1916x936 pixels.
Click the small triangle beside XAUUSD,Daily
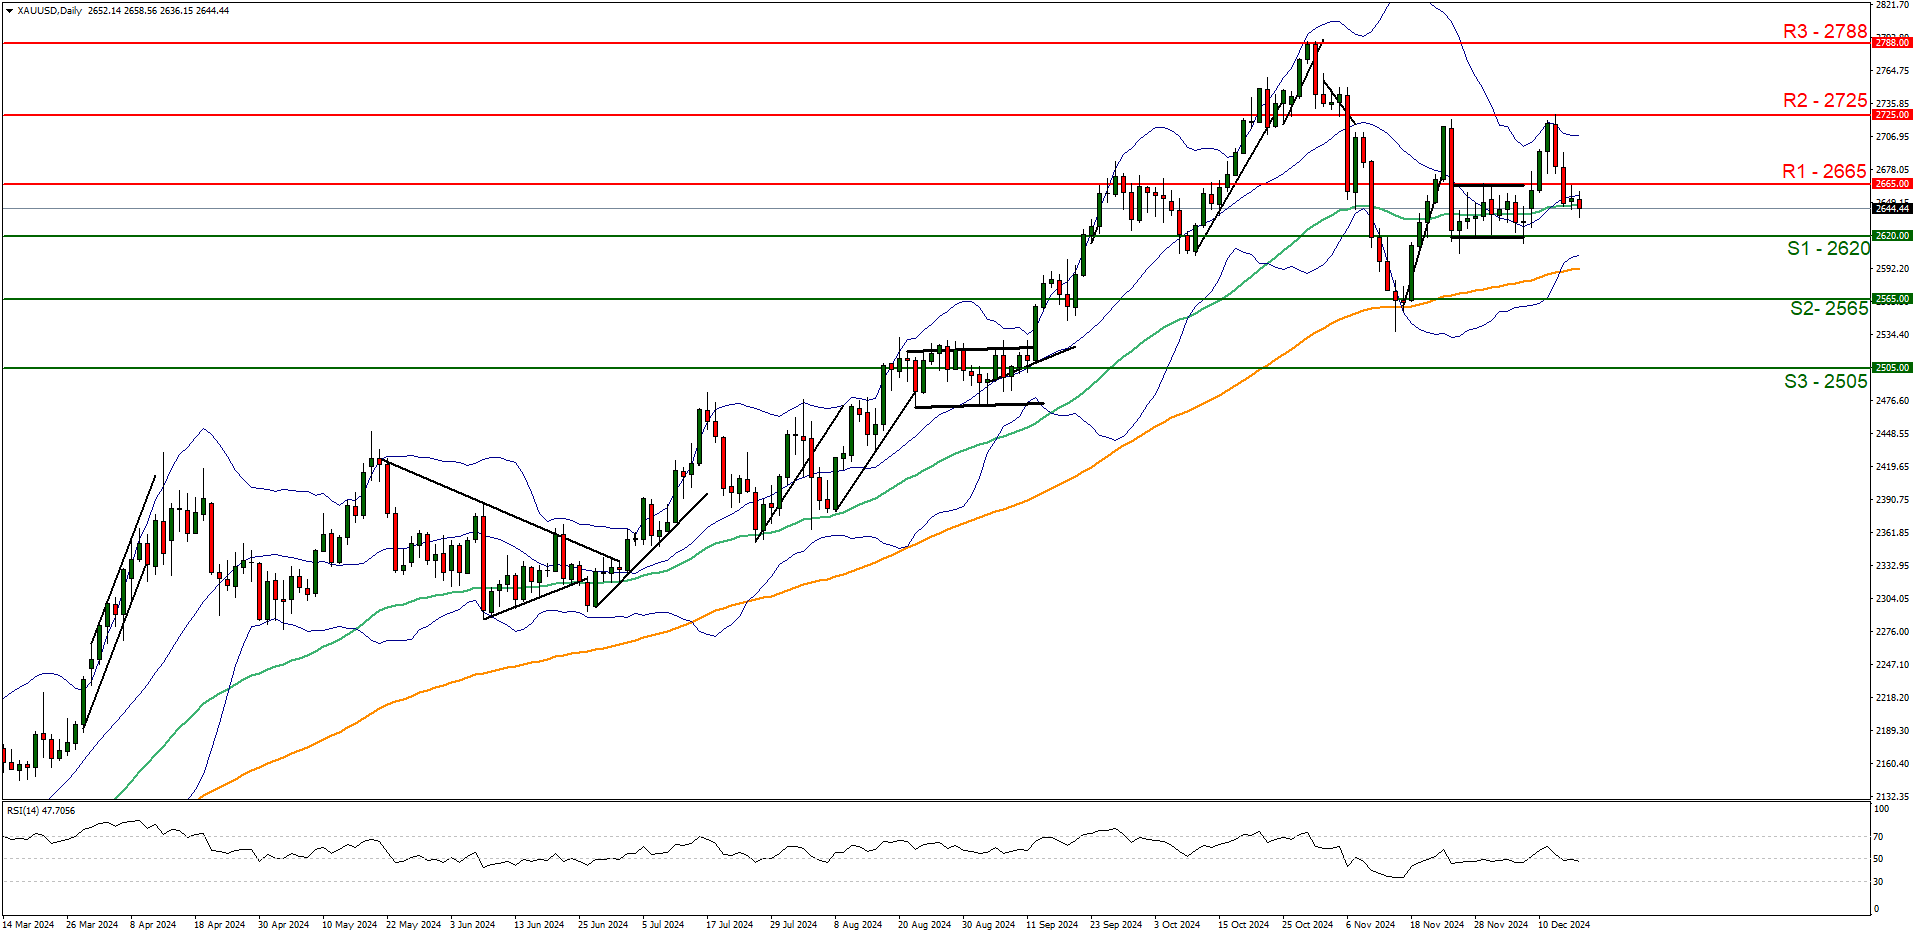(x=9, y=11)
